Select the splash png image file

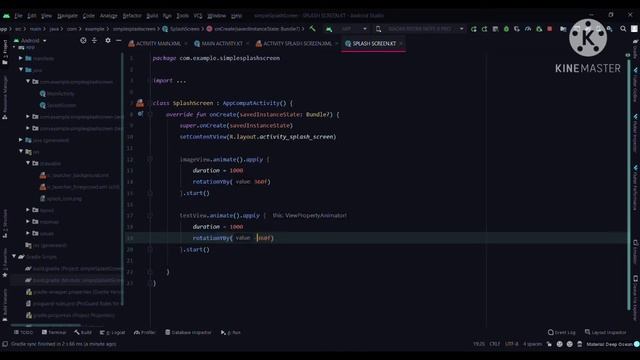[61, 198]
